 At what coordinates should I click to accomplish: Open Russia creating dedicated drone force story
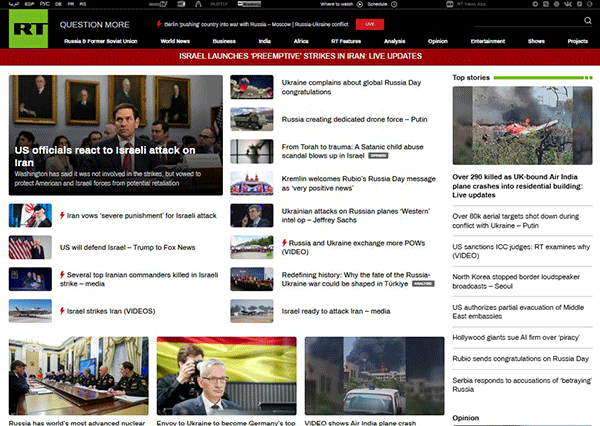354,119
